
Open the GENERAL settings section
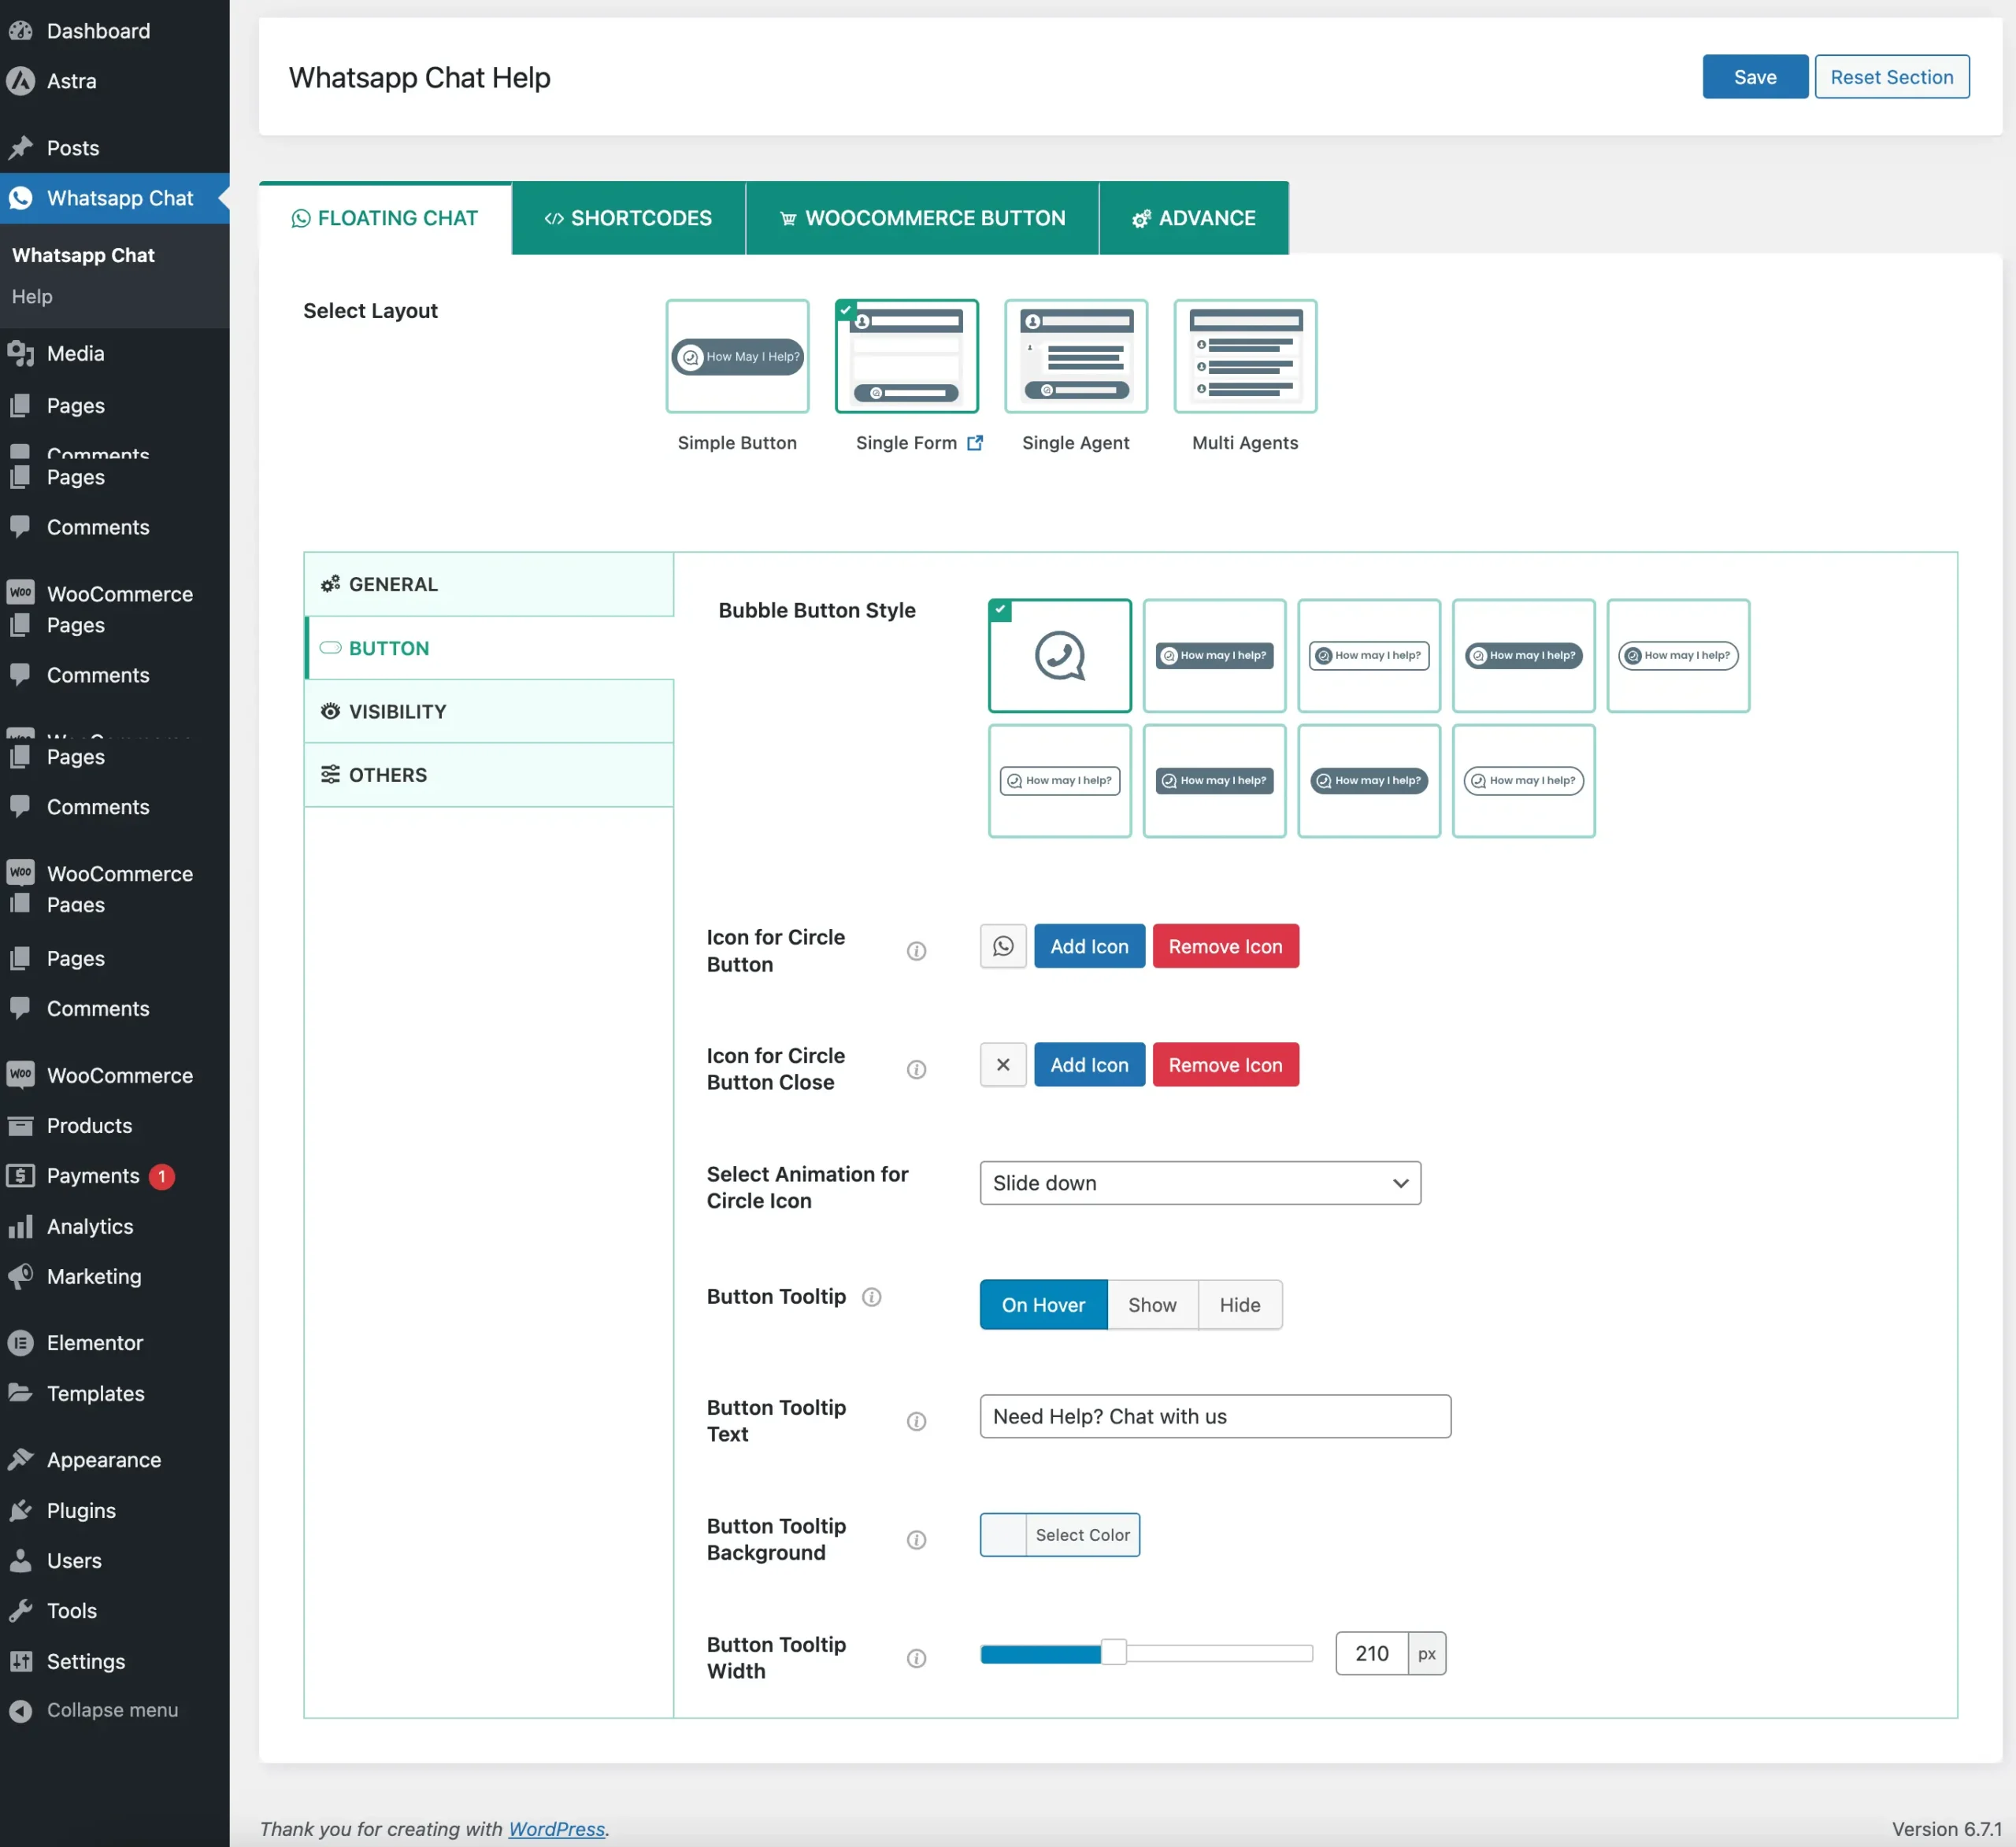click(489, 584)
